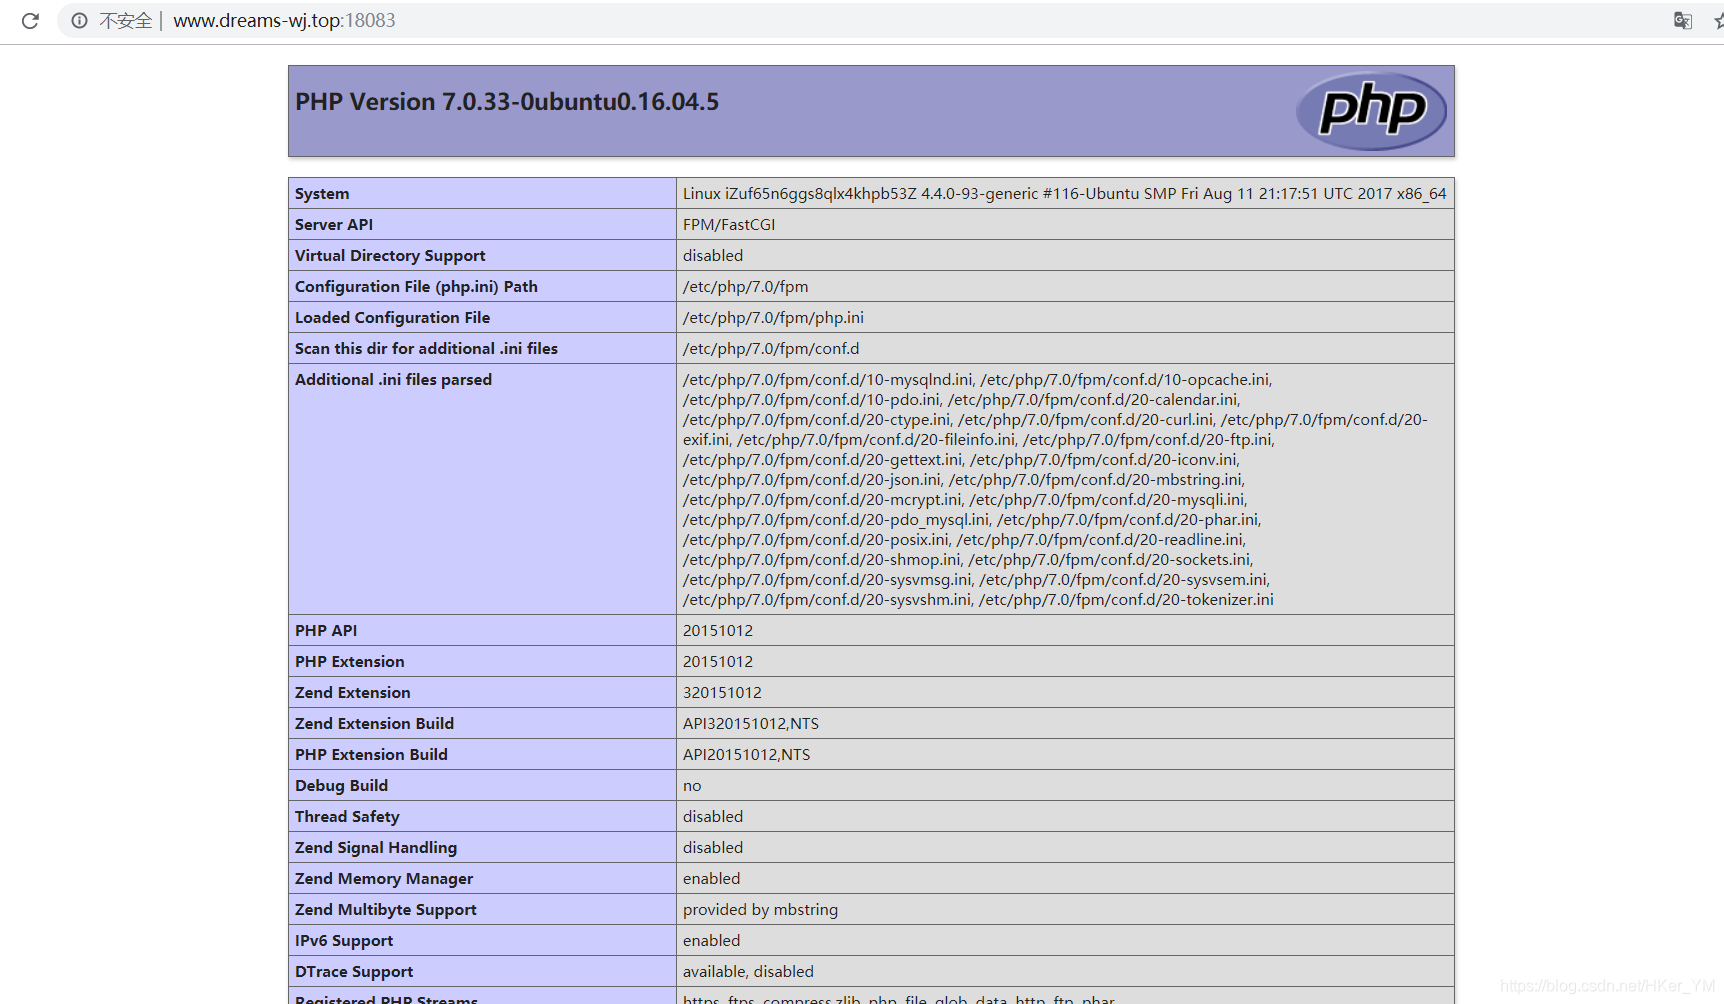Viewport: 1724px width, 1004px height.
Task: Click the 'PHP API' row label
Action: tap(326, 631)
